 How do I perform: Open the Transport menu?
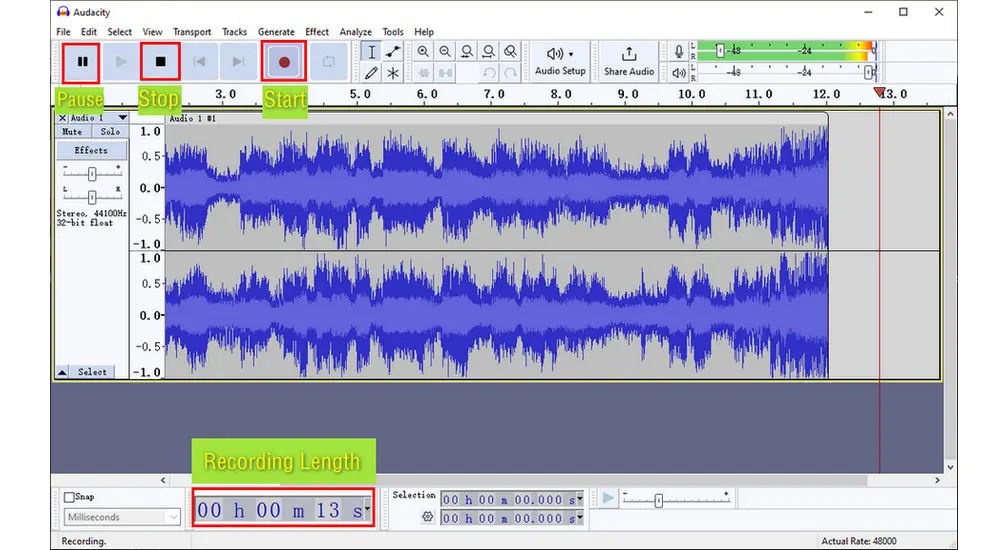click(x=192, y=32)
